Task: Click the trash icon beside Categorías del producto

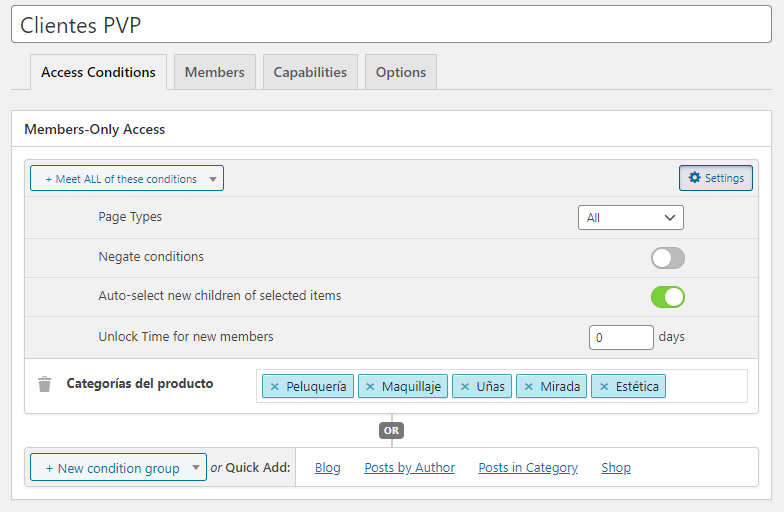Action: [44, 384]
